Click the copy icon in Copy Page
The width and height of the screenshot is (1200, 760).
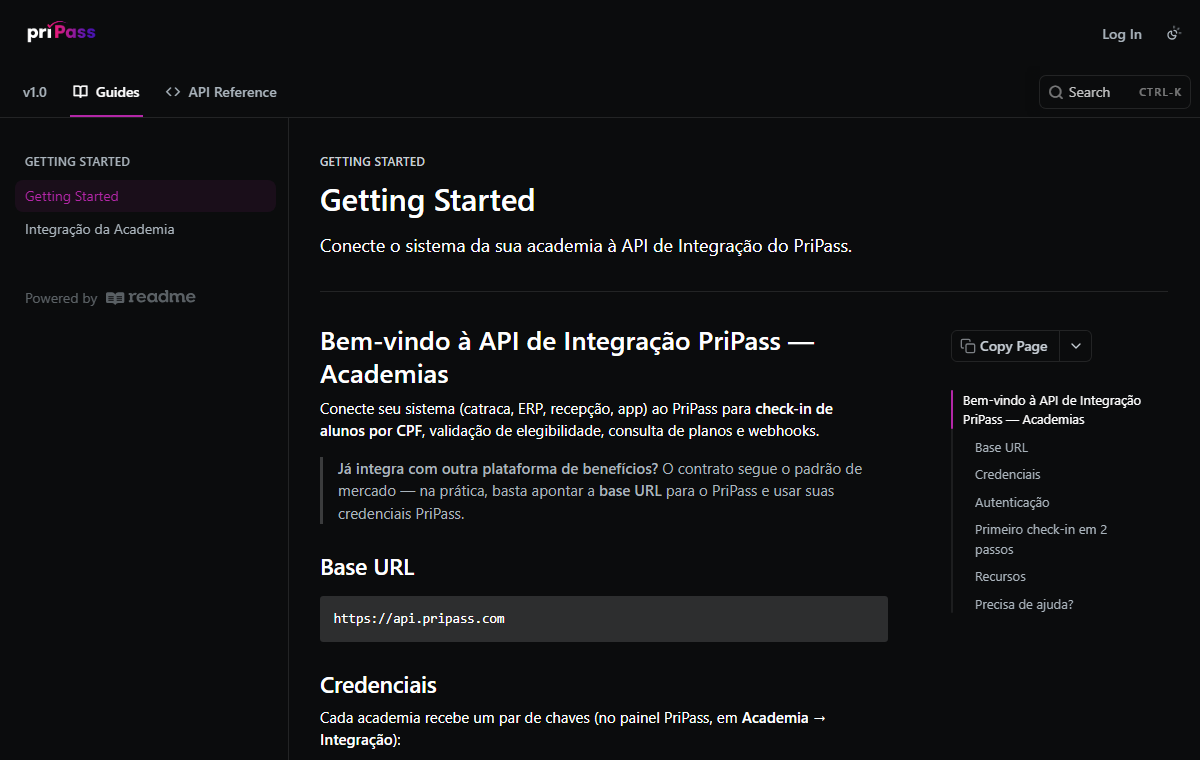(967, 346)
